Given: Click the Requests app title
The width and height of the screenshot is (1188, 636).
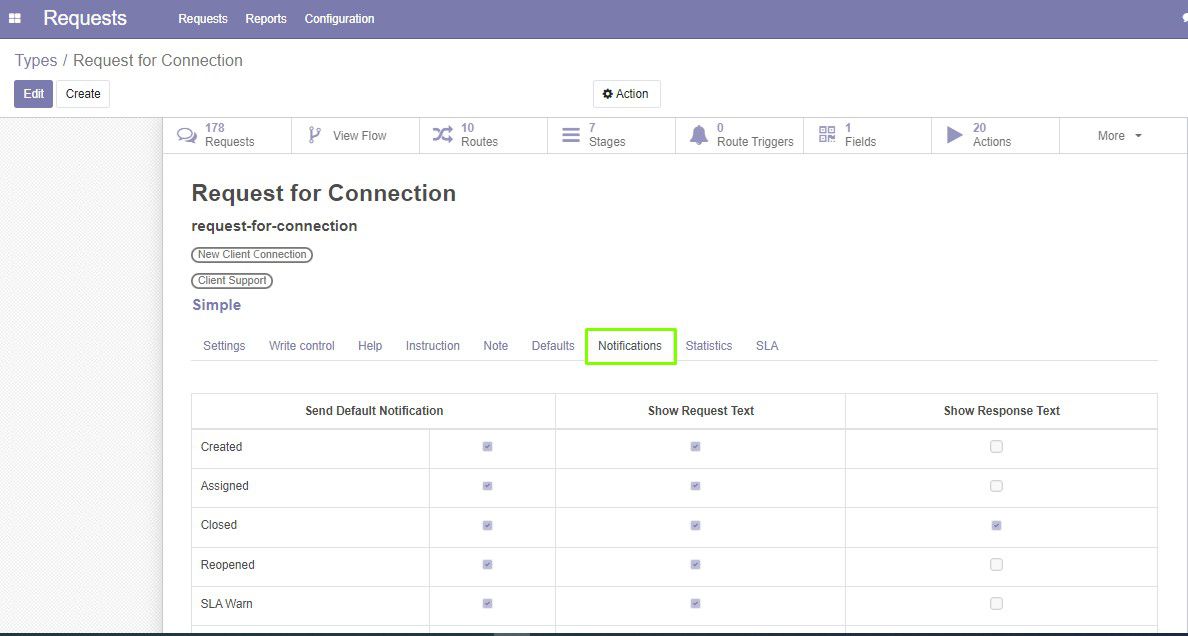Looking at the screenshot, I should [x=85, y=18].
